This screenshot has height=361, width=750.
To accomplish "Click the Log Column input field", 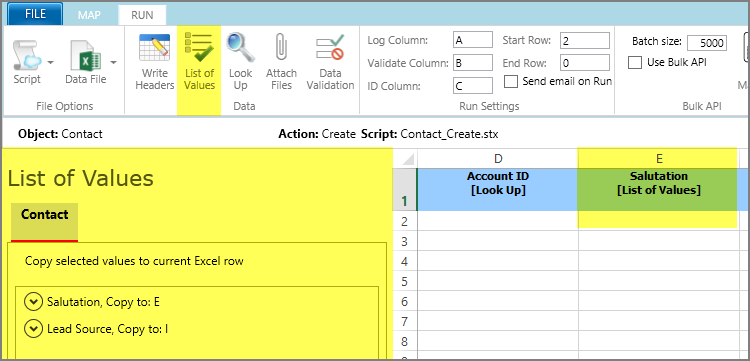I will (x=473, y=40).
